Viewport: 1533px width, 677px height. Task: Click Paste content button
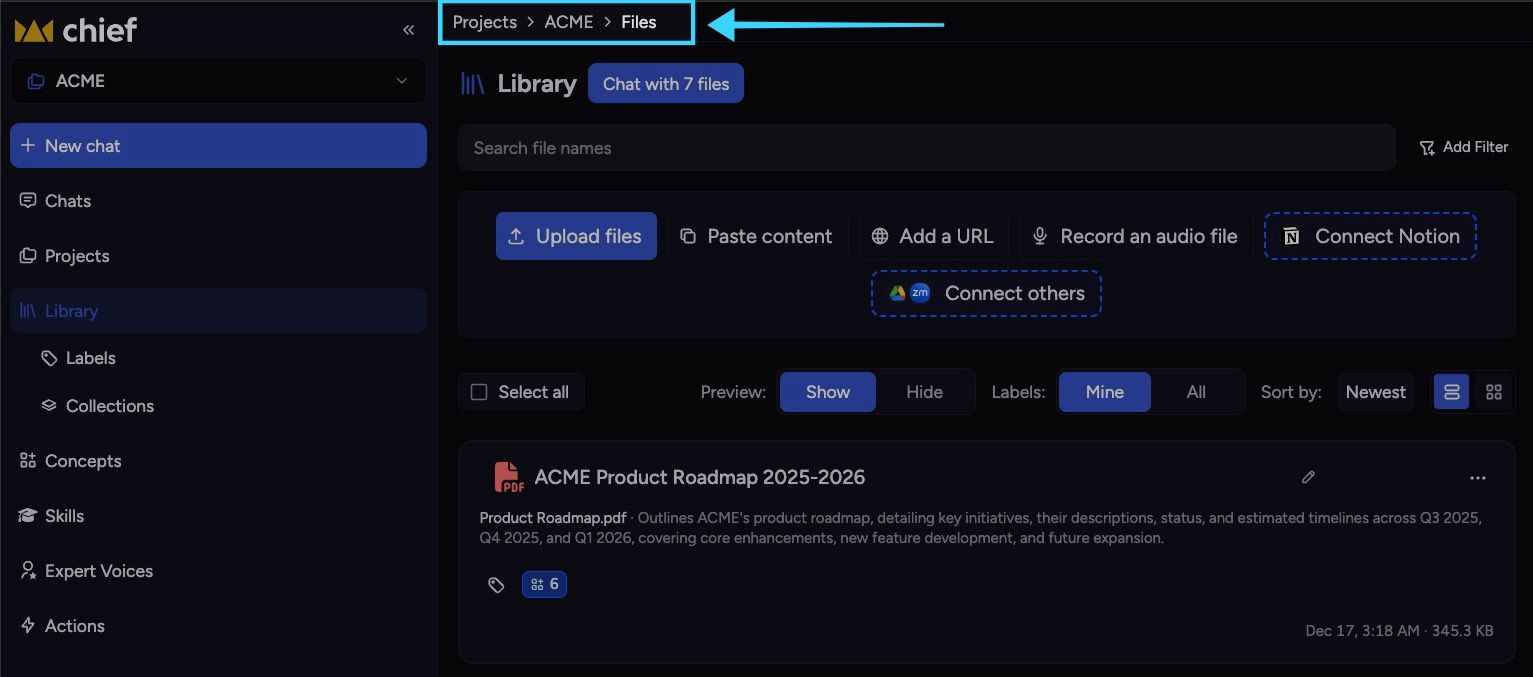coord(758,236)
